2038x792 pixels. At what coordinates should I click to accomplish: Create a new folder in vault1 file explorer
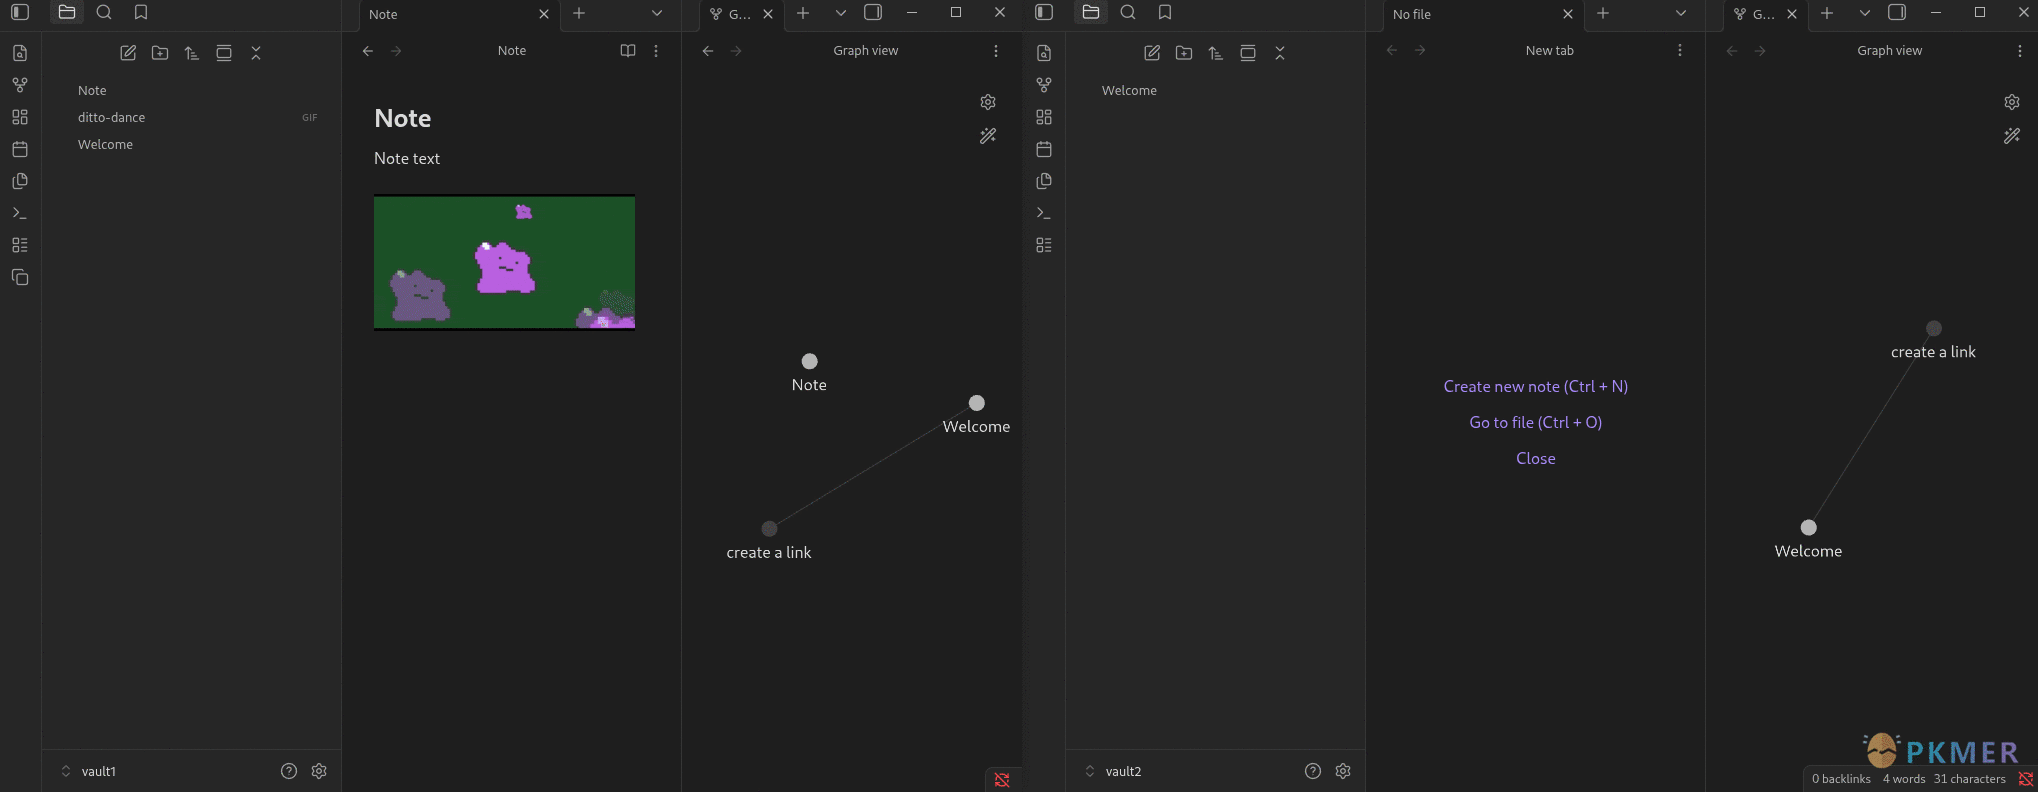point(160,53)
